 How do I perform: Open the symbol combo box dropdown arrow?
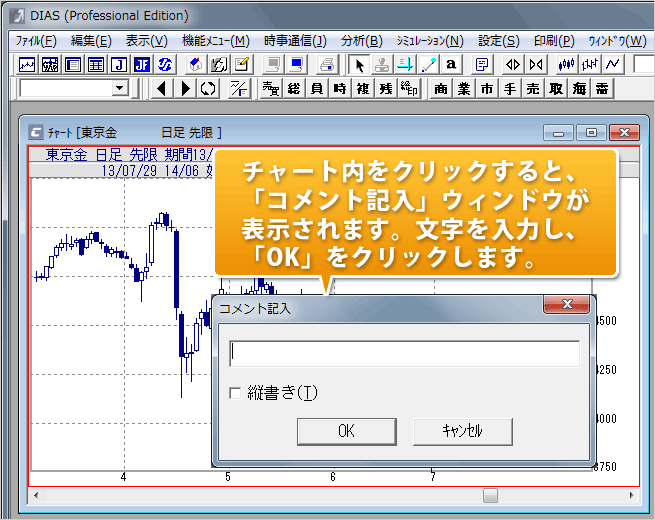(x=120, y=89)
